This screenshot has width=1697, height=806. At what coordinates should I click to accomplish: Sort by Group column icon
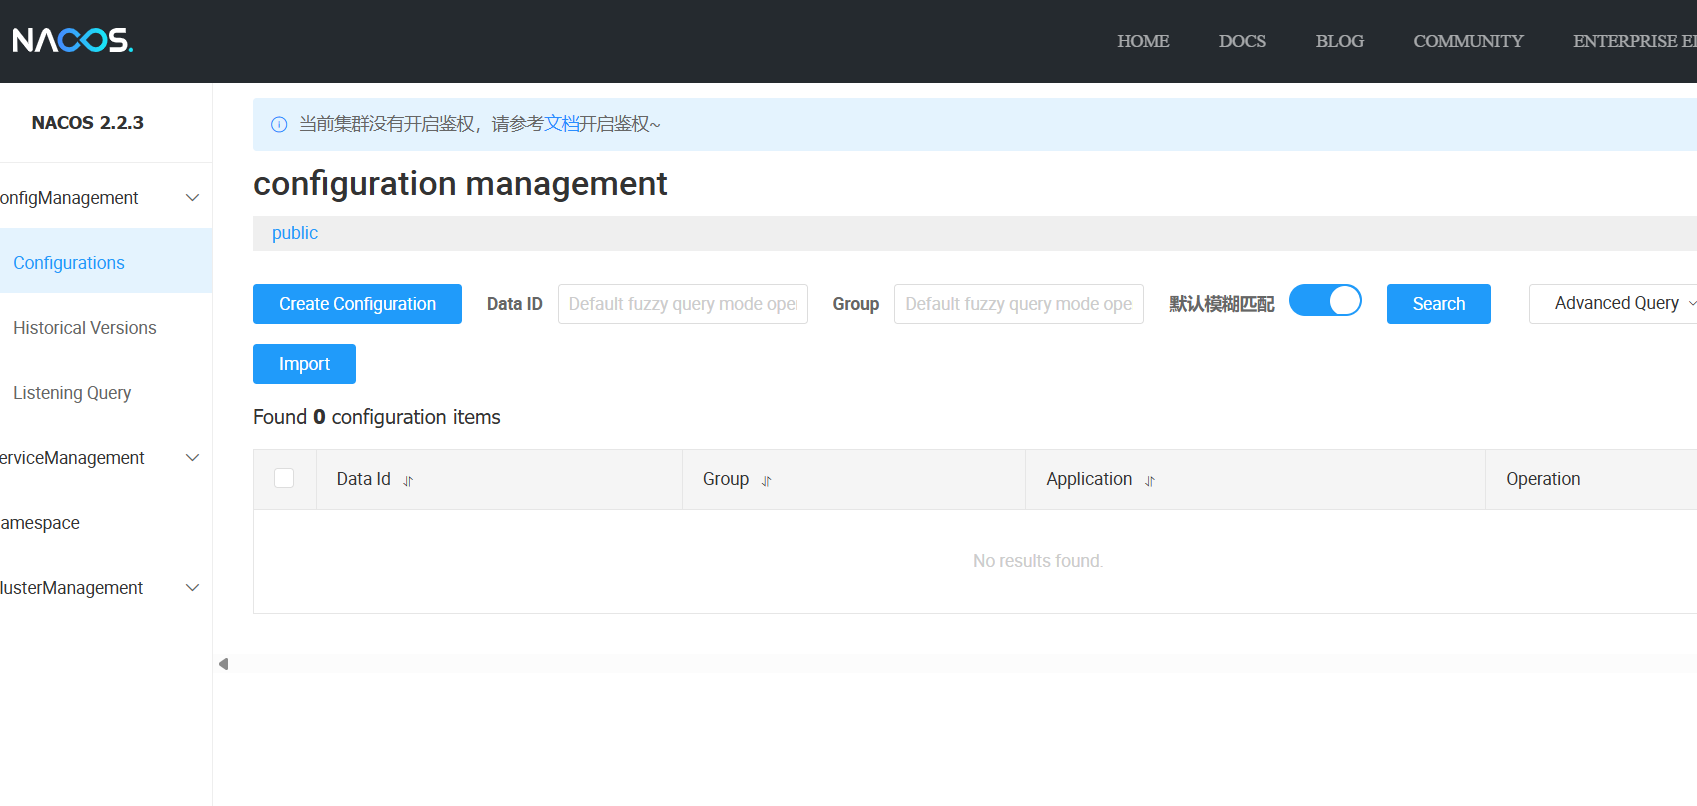[767, 481]
